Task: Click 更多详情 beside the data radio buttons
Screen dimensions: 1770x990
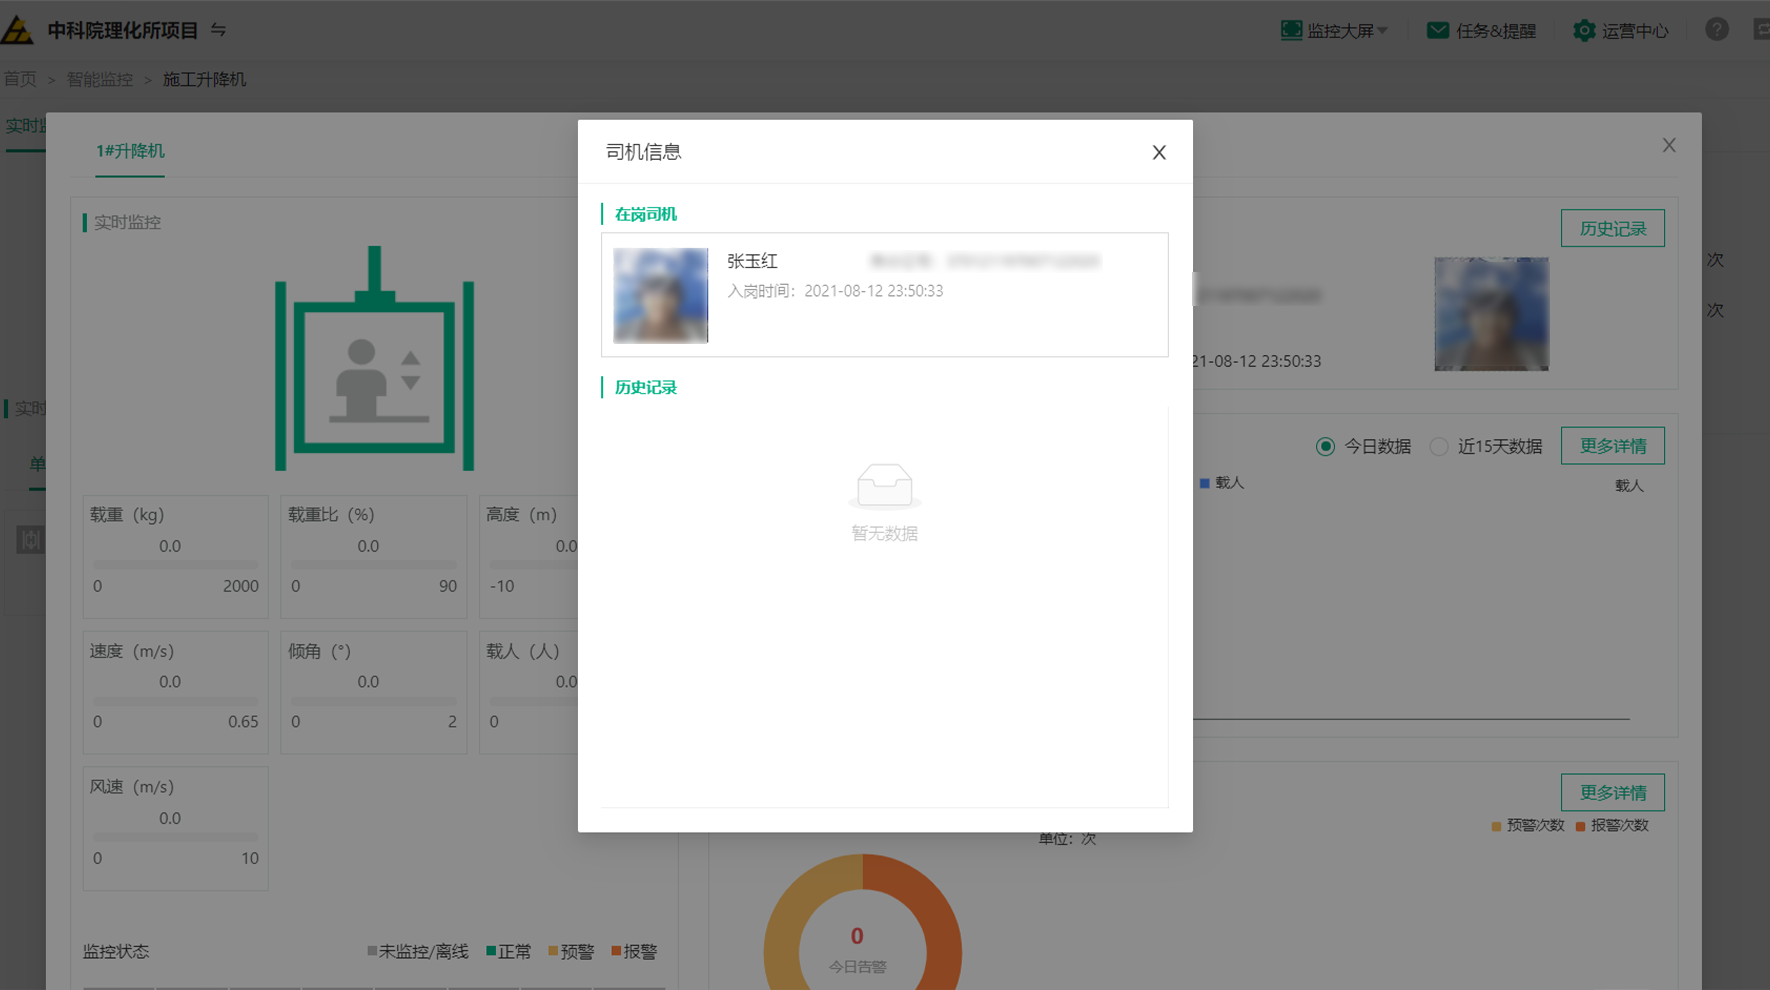Action: 1612,446
